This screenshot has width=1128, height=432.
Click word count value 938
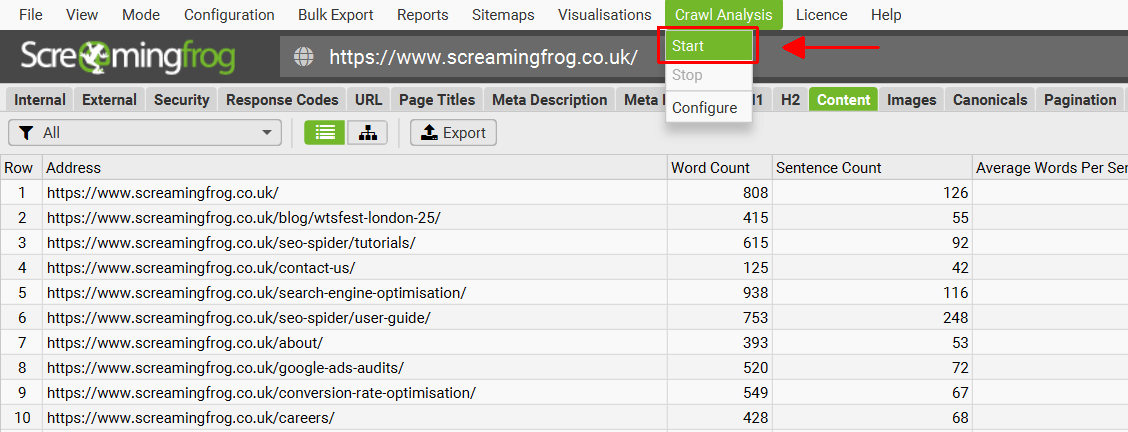point(755,293)
